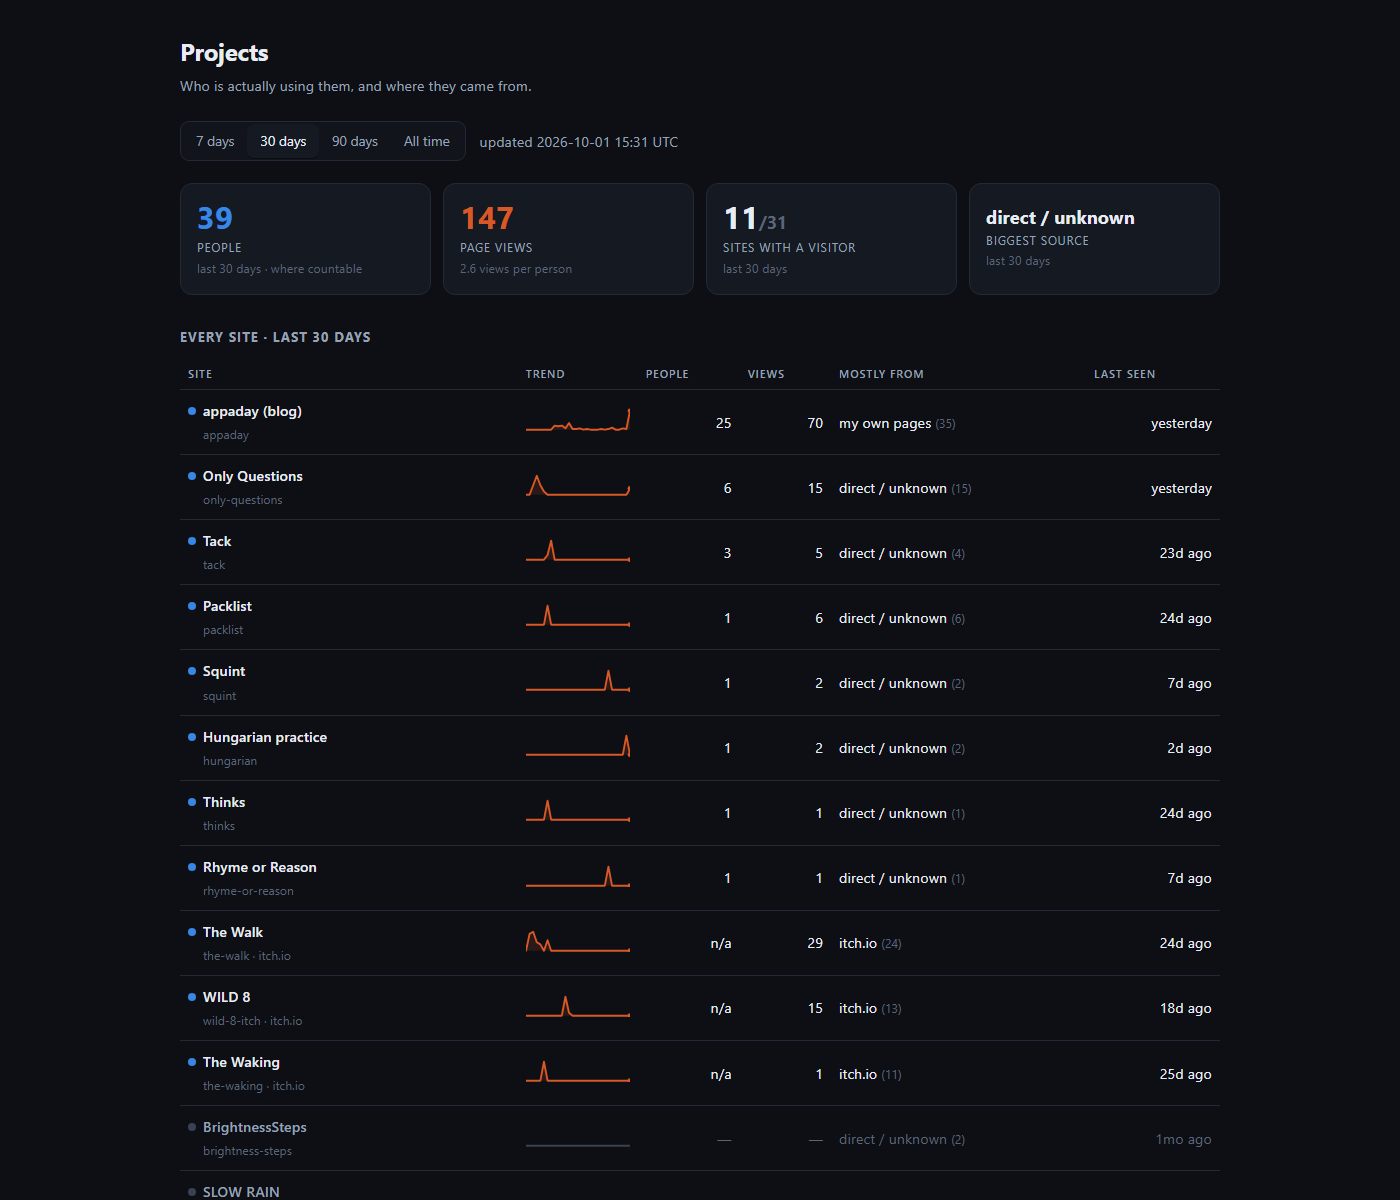
Task: Click the '2d ago' last seen for Hungarian practice
Action: [x=1189, y=748]
